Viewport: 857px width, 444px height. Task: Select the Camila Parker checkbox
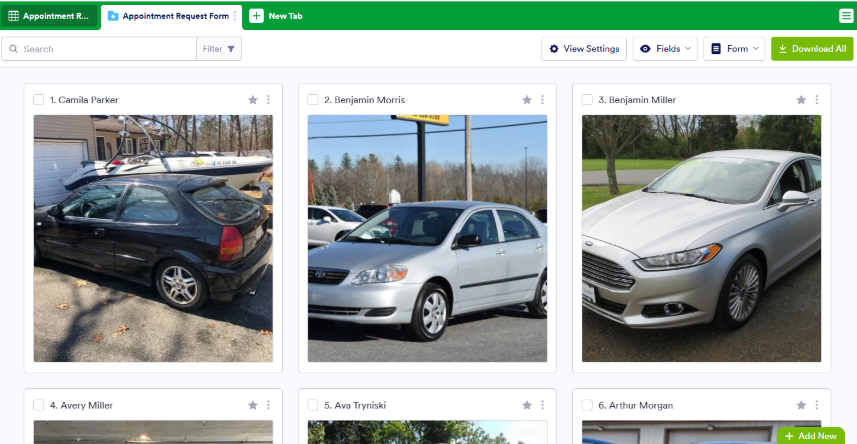coord(39,100)
